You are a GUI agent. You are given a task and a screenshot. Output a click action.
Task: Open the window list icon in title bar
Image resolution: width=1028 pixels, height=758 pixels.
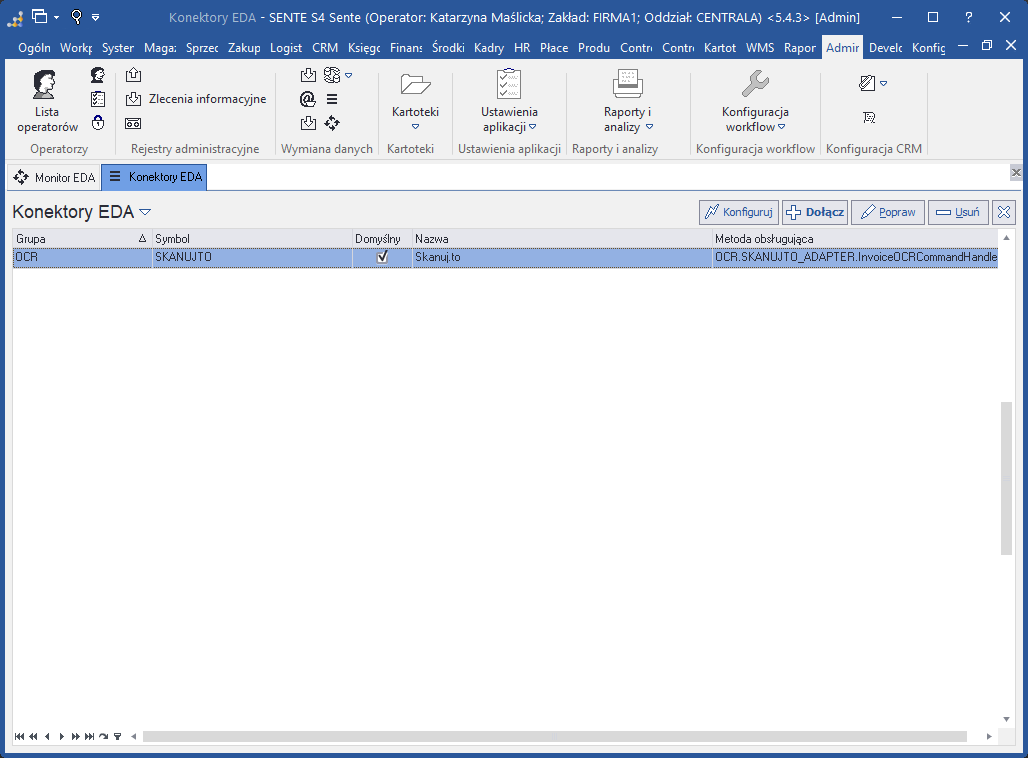pyautogui.click(x=40, y=16)
